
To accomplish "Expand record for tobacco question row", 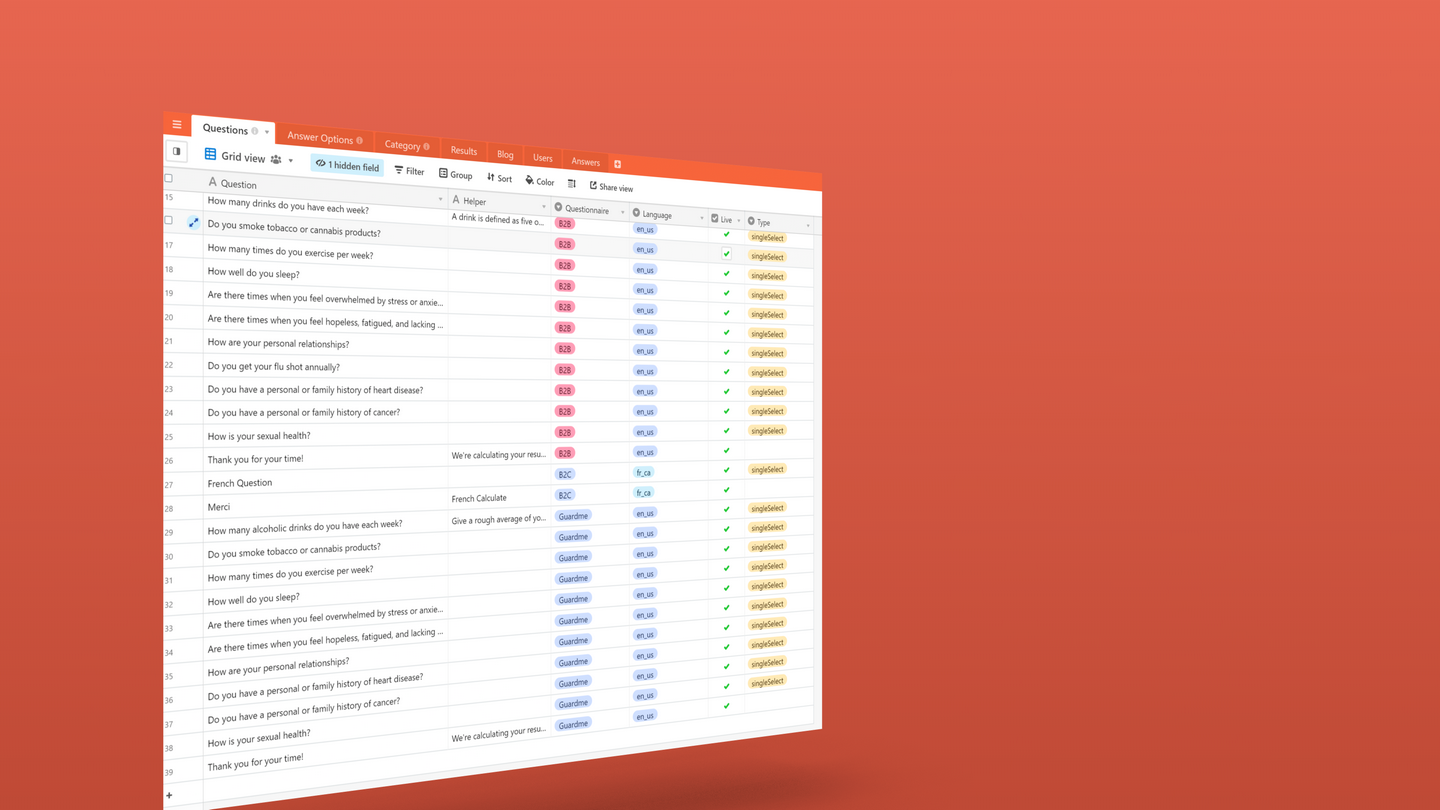I will (194, 222).
